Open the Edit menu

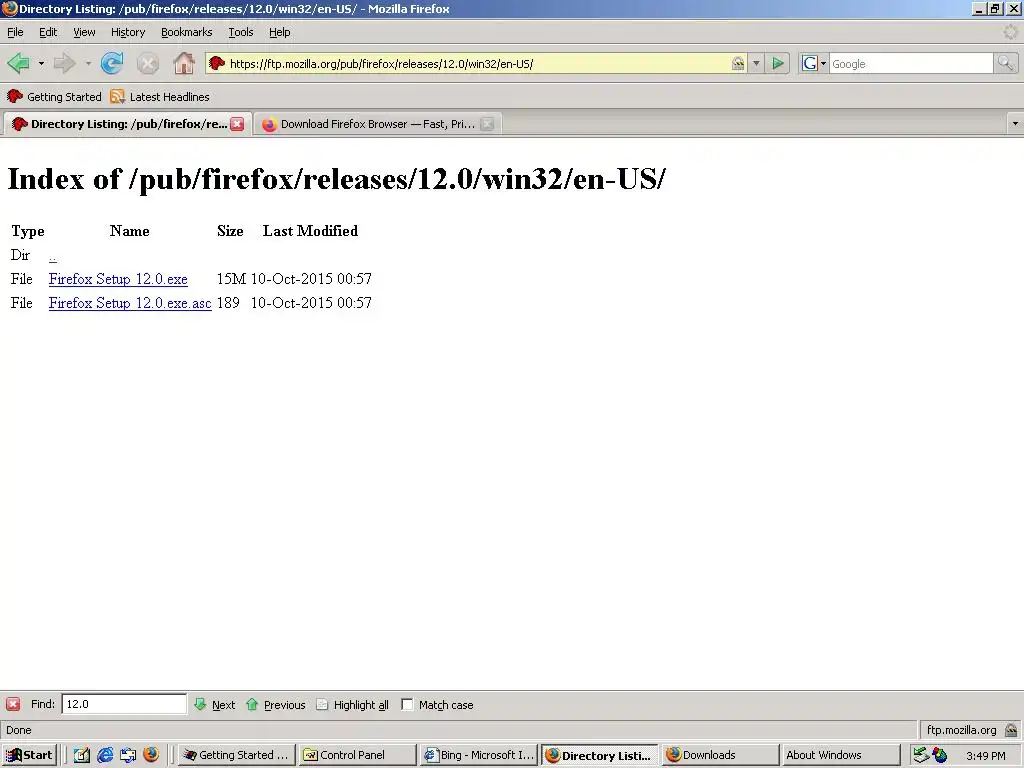click(48, 32)
